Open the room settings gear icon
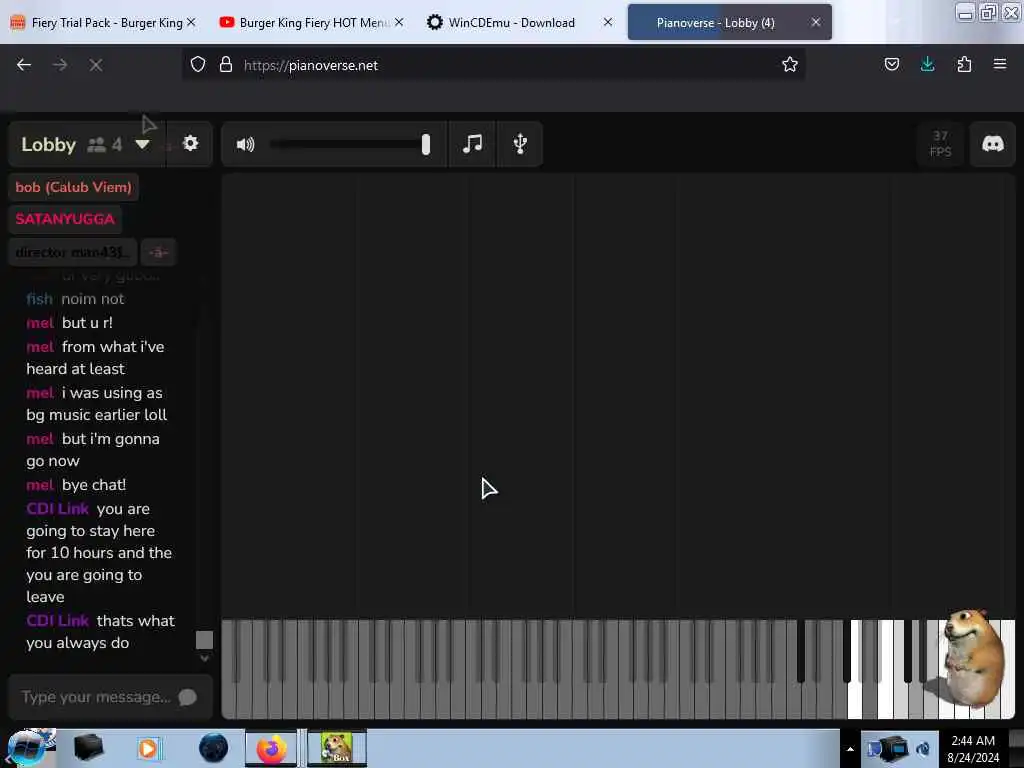Viewport: 1024px width, 768px height. [x=190, y=144]
